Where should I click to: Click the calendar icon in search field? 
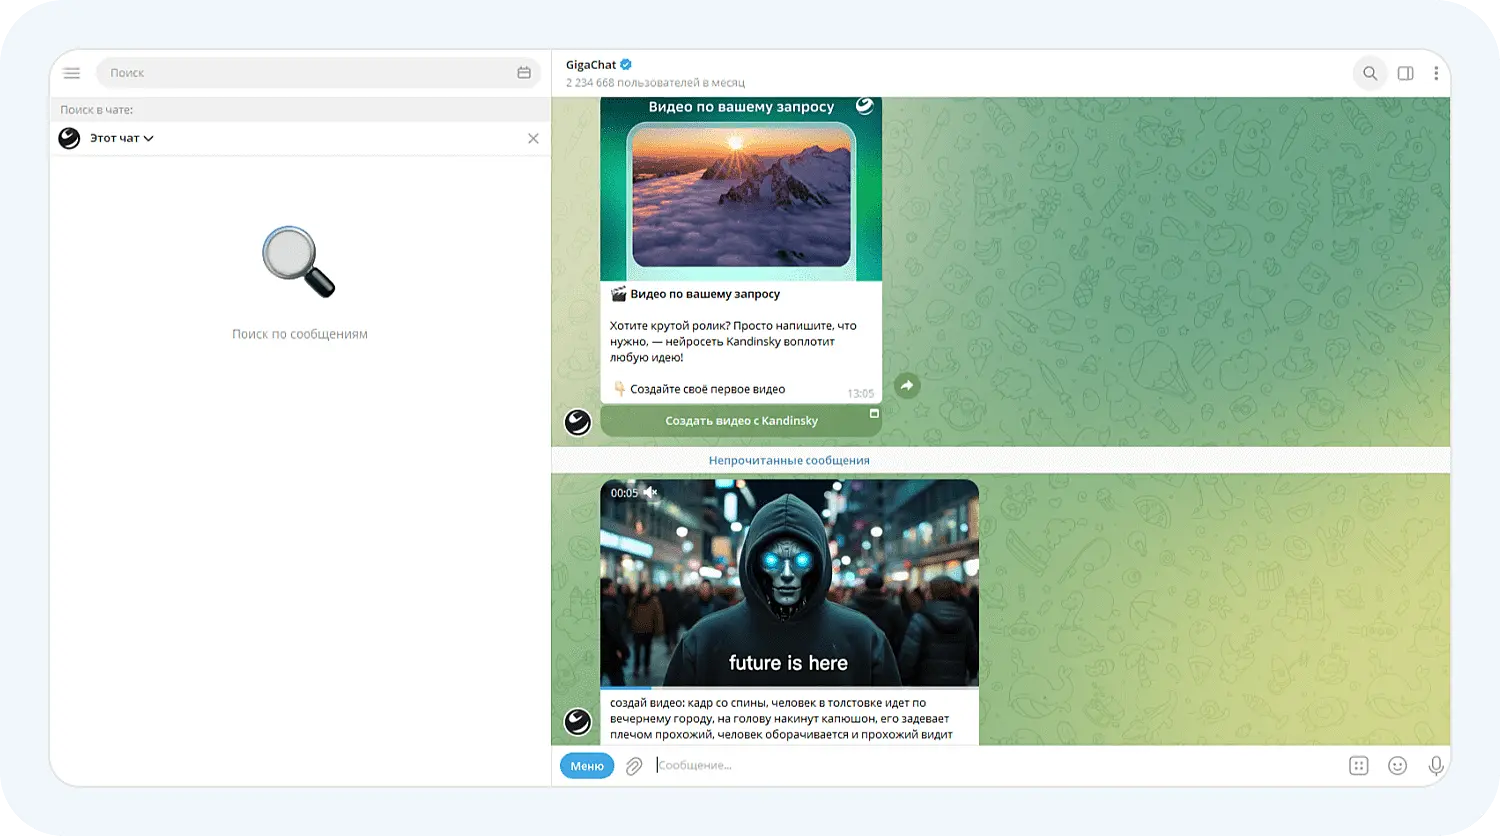coord(524,73)
